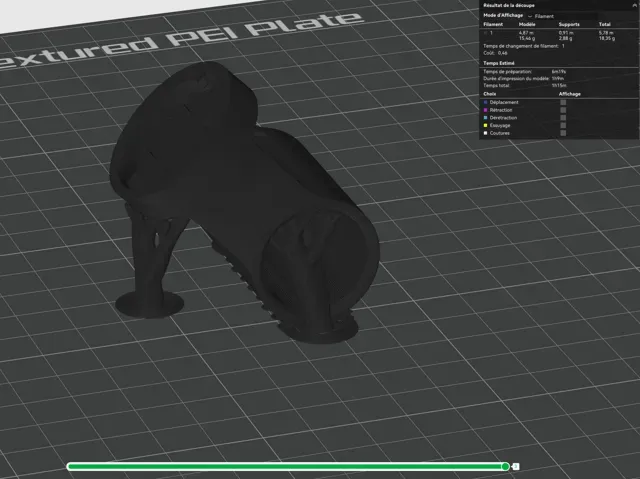Click the Temps de changement de filament line
This screenshot has width=640, height=479.
524,46
